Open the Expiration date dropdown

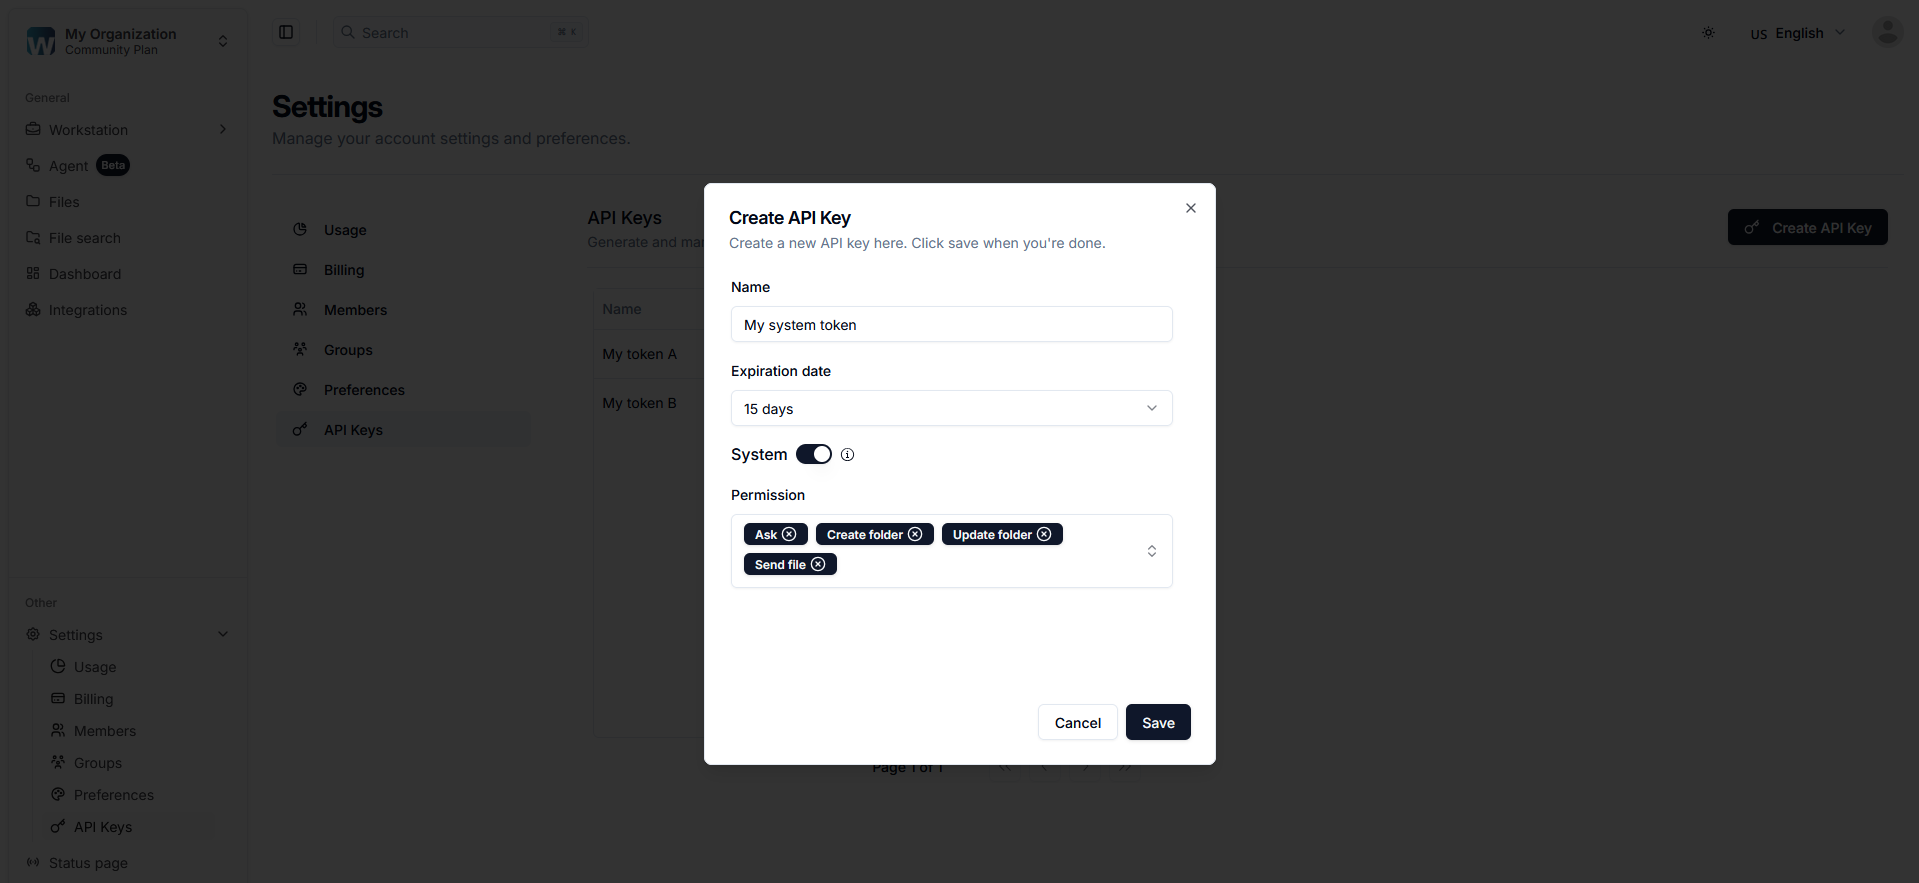point(950,408)
